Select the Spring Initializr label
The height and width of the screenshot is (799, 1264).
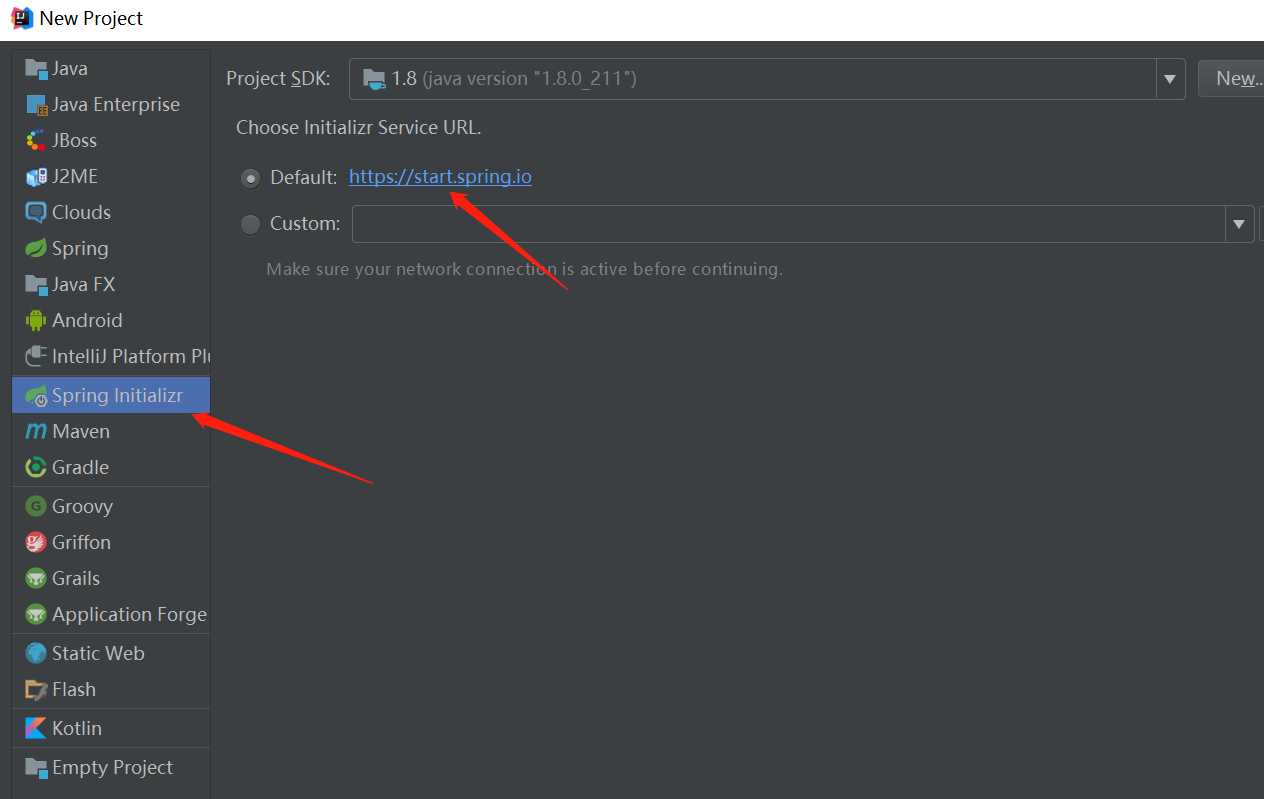pos(117,396)
